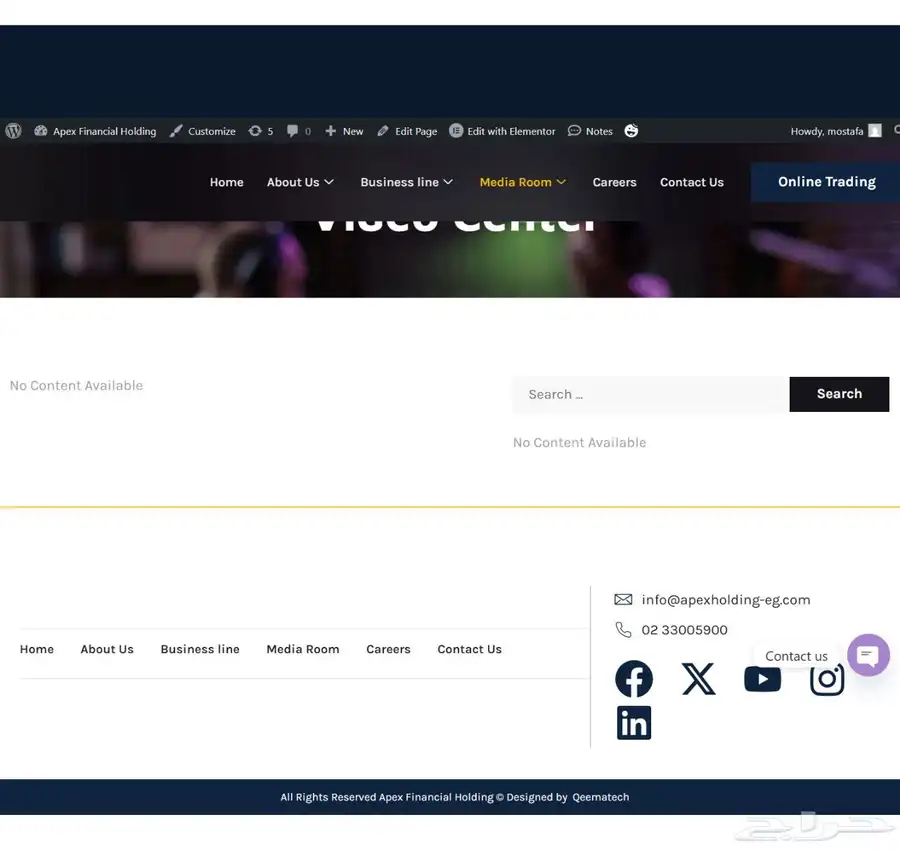Open Contact Us in top navigation

pyautogui.click(x=692, y=182)
